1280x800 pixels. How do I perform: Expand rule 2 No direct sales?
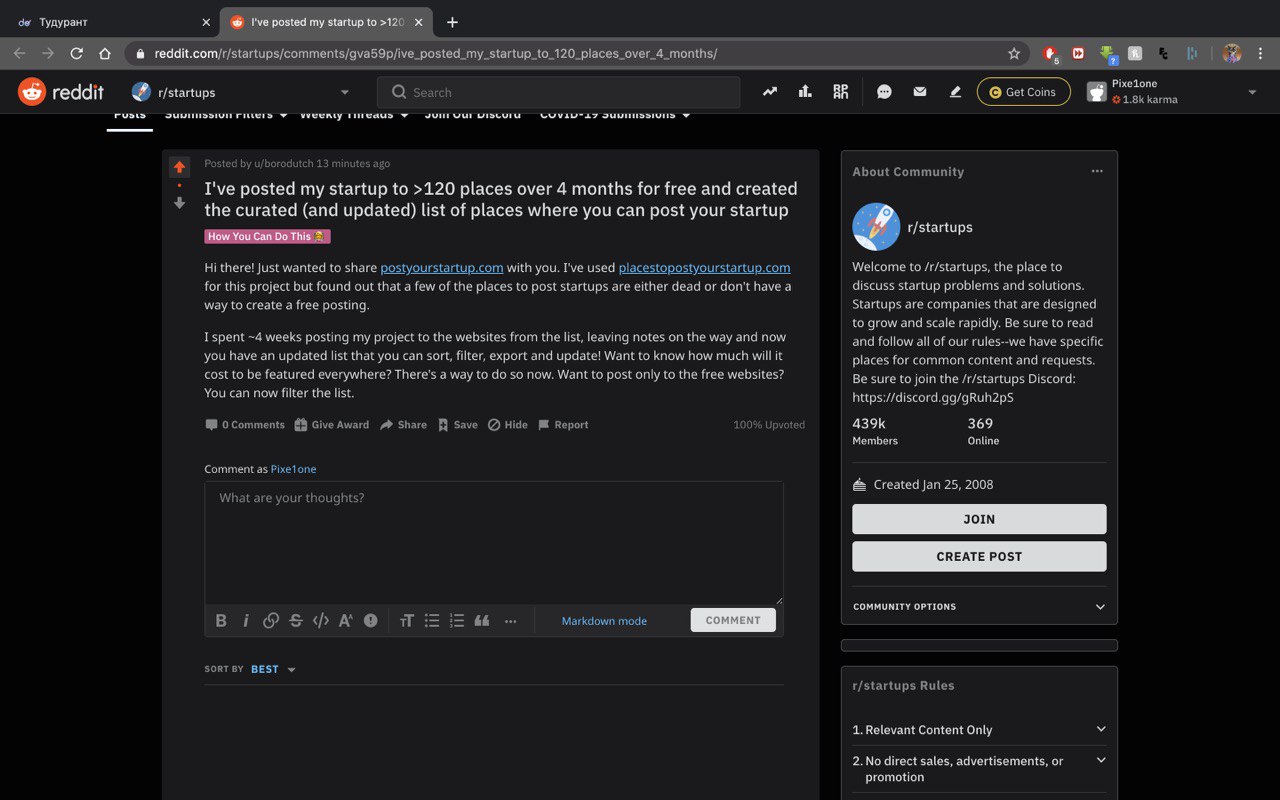coord(979,769)
